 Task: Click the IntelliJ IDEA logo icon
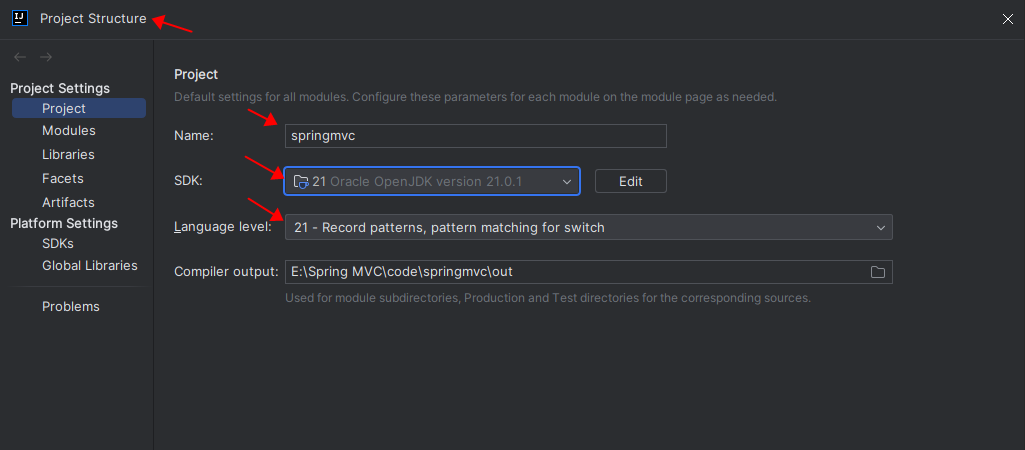[x=19, y=18]
